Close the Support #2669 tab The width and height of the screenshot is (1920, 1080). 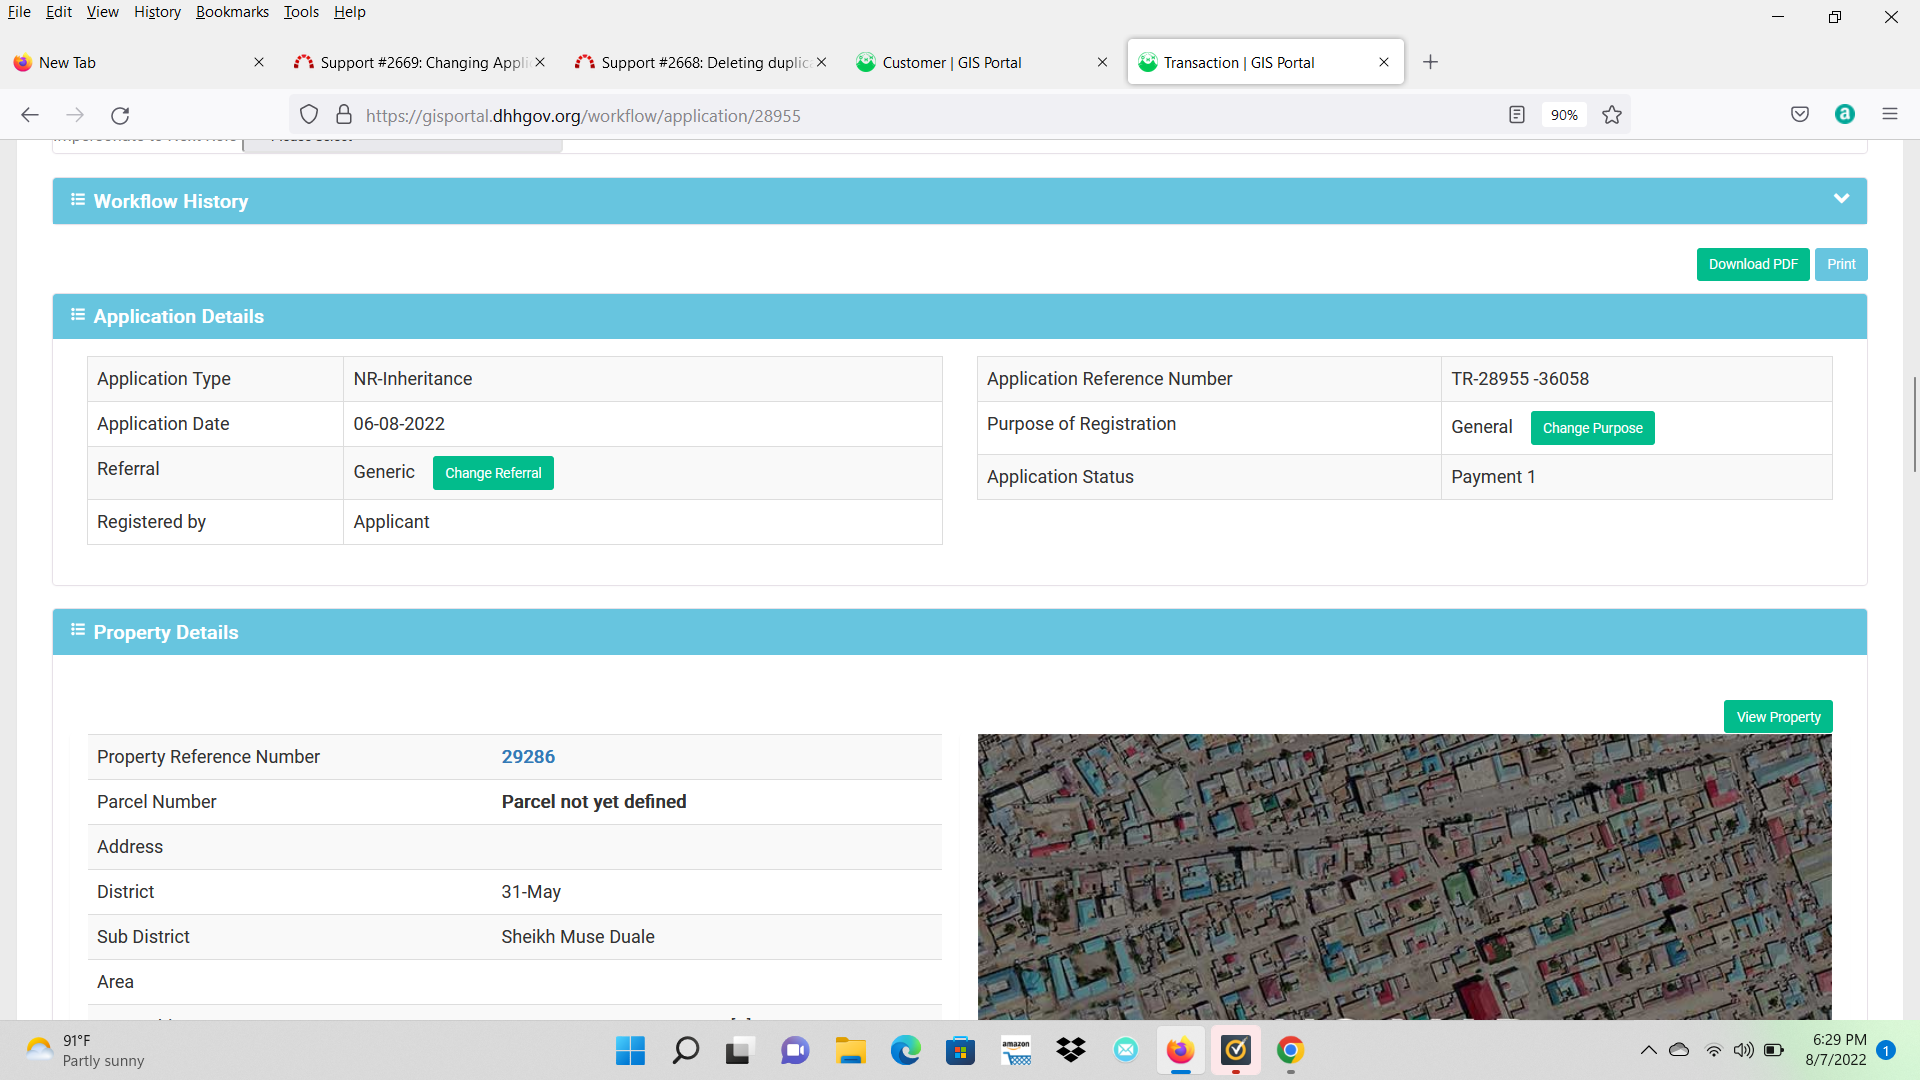pyautogui.click(x=540, y=62)
